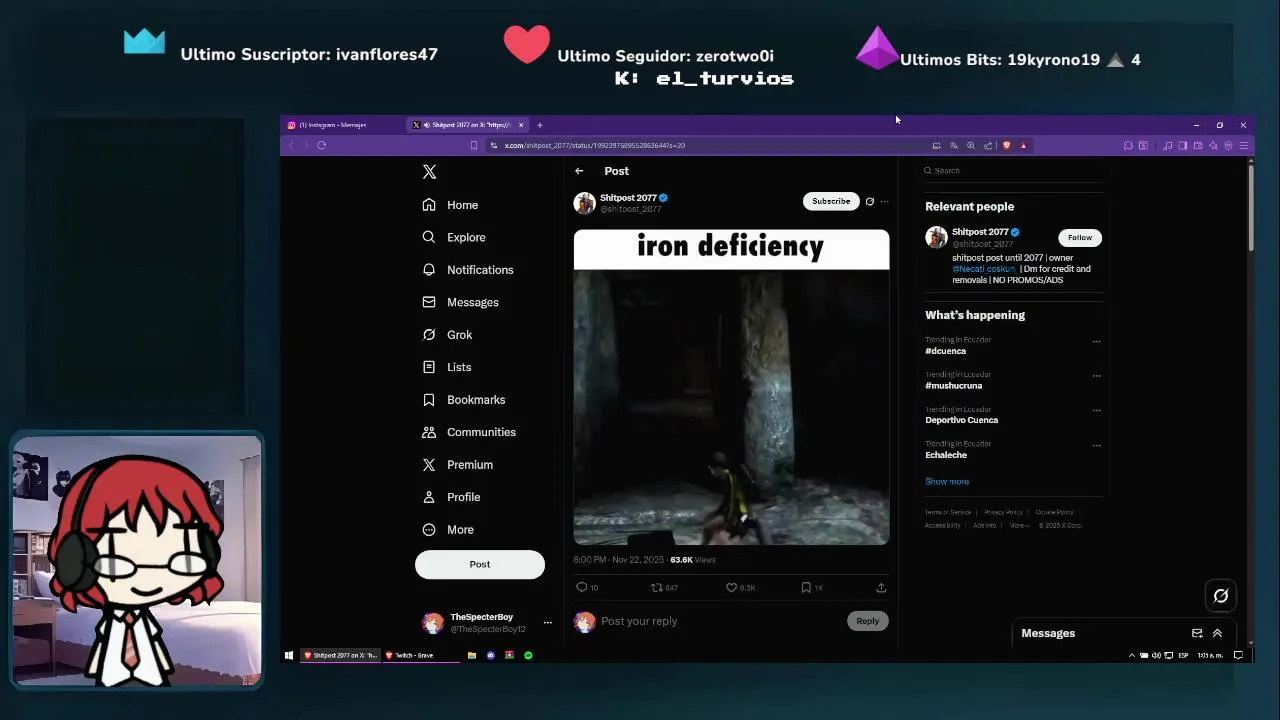Click the Grok icon beside Subscribe
Screen dimensions: 1280x720
[870, 202]
